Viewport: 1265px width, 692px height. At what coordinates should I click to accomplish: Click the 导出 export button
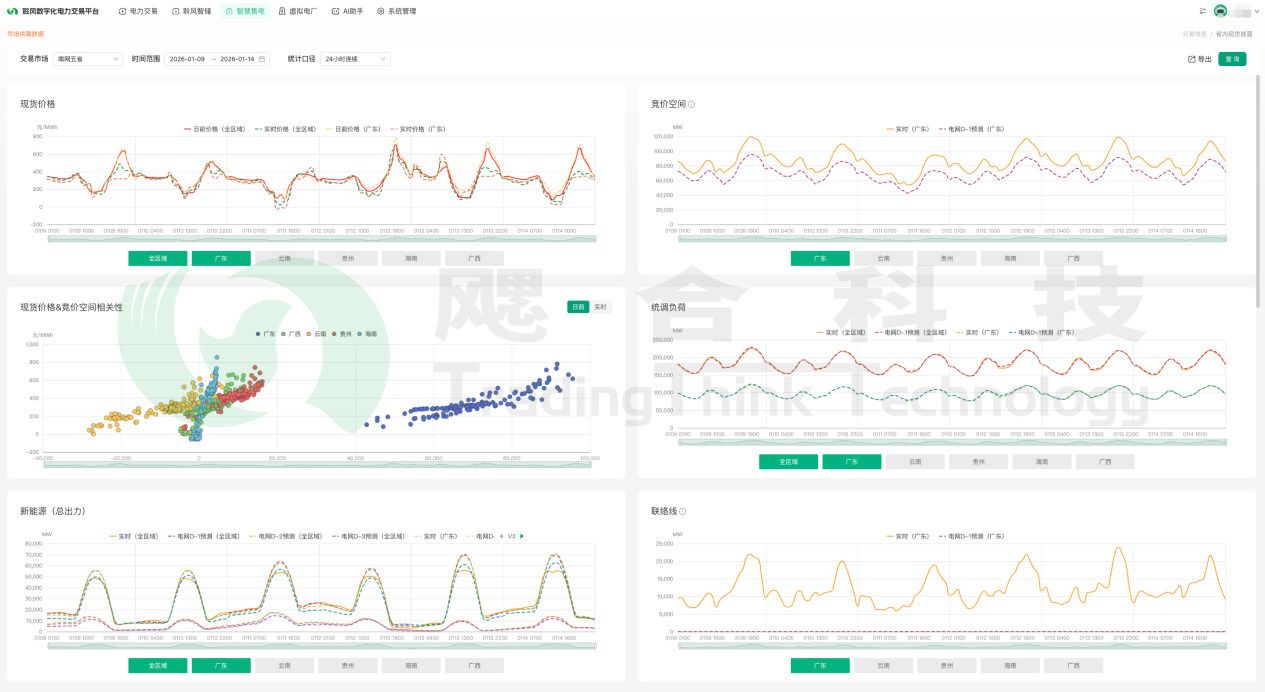pyautogui.click(x=1199, y=59)
